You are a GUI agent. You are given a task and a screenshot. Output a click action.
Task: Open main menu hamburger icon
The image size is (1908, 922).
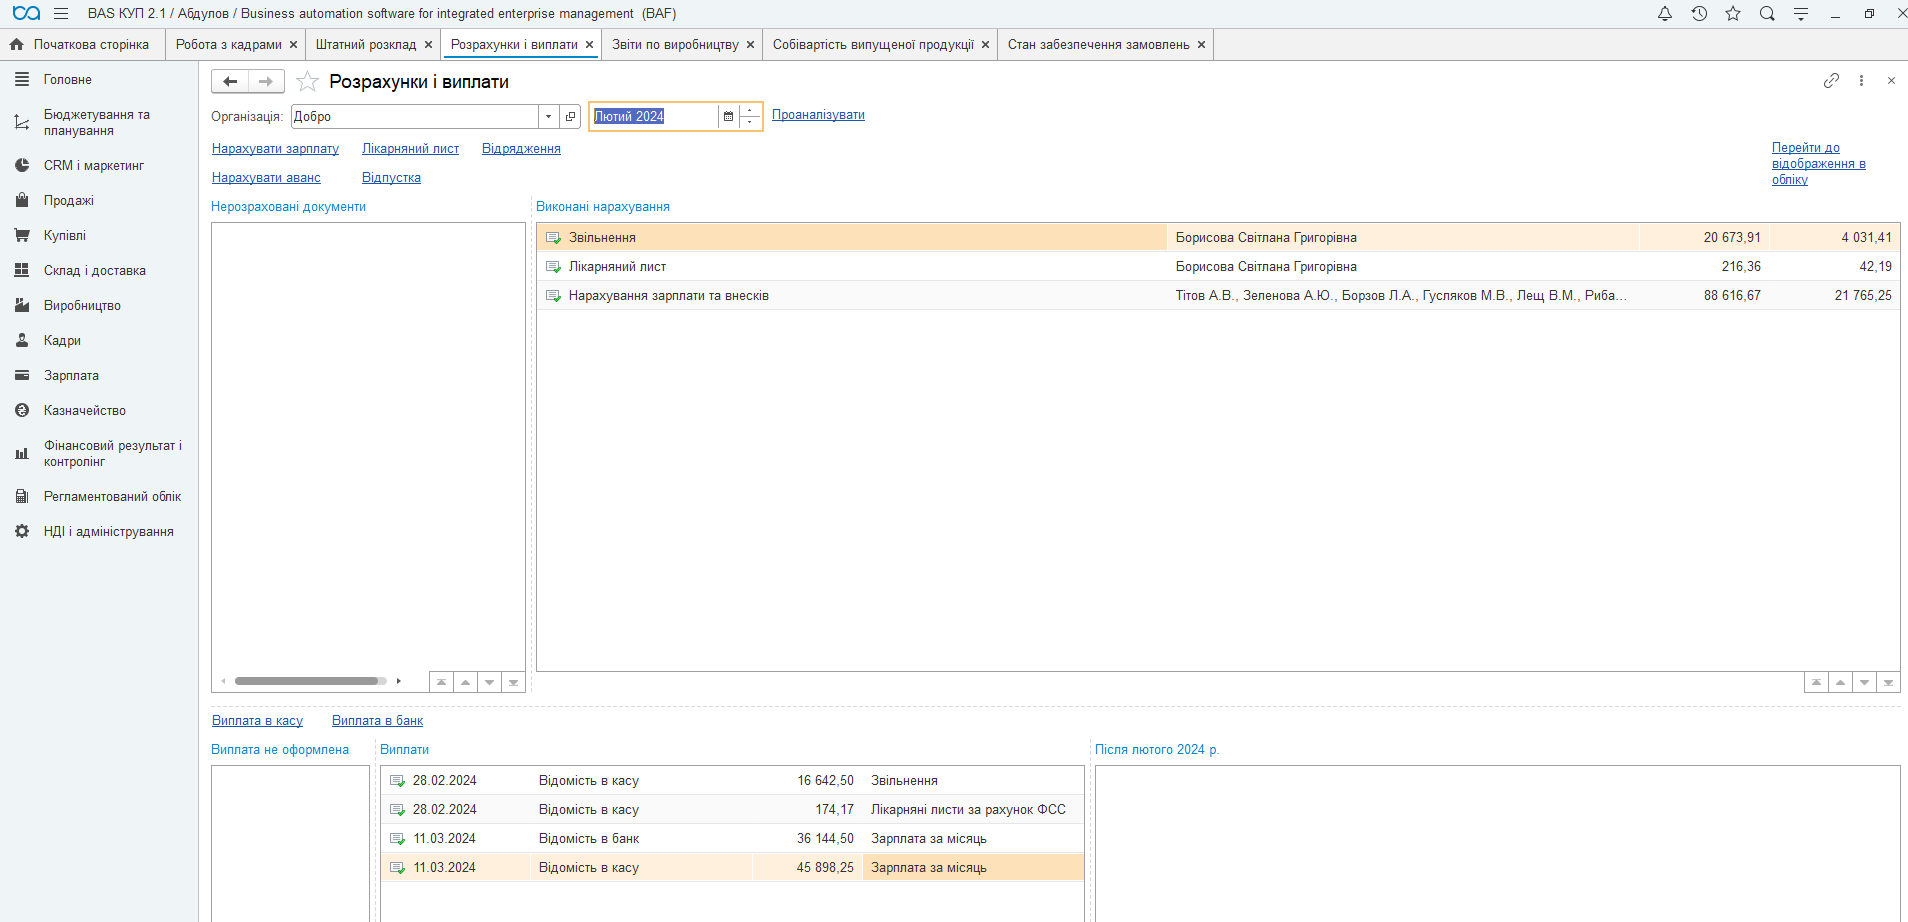click(x=61, y=14)
